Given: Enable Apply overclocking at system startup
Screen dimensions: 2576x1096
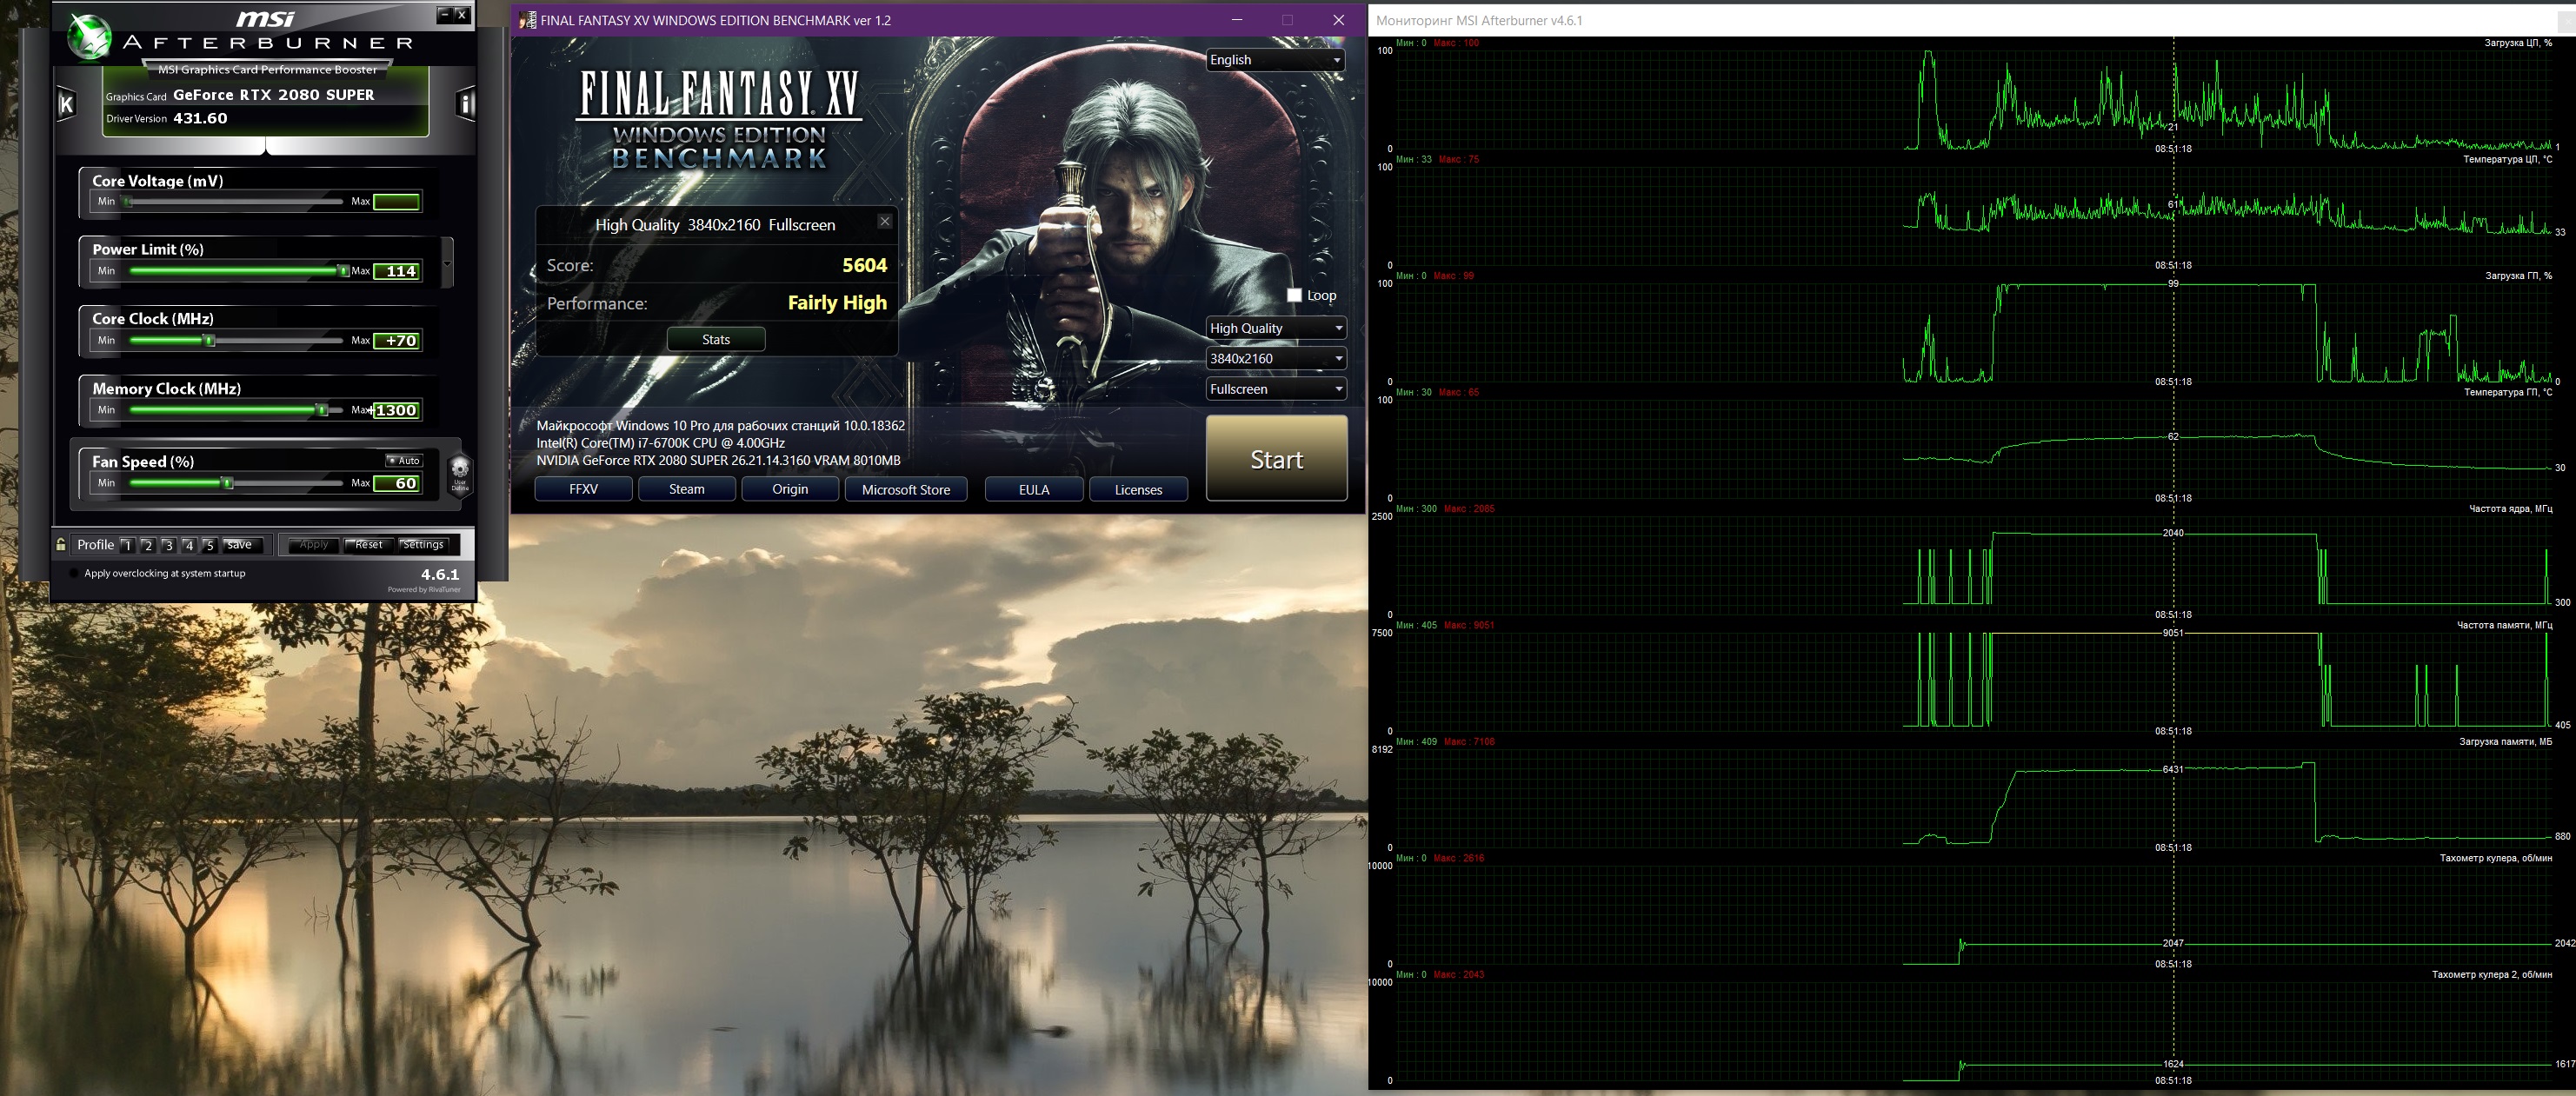Looking at the screenshot, I should pos(74,574).
